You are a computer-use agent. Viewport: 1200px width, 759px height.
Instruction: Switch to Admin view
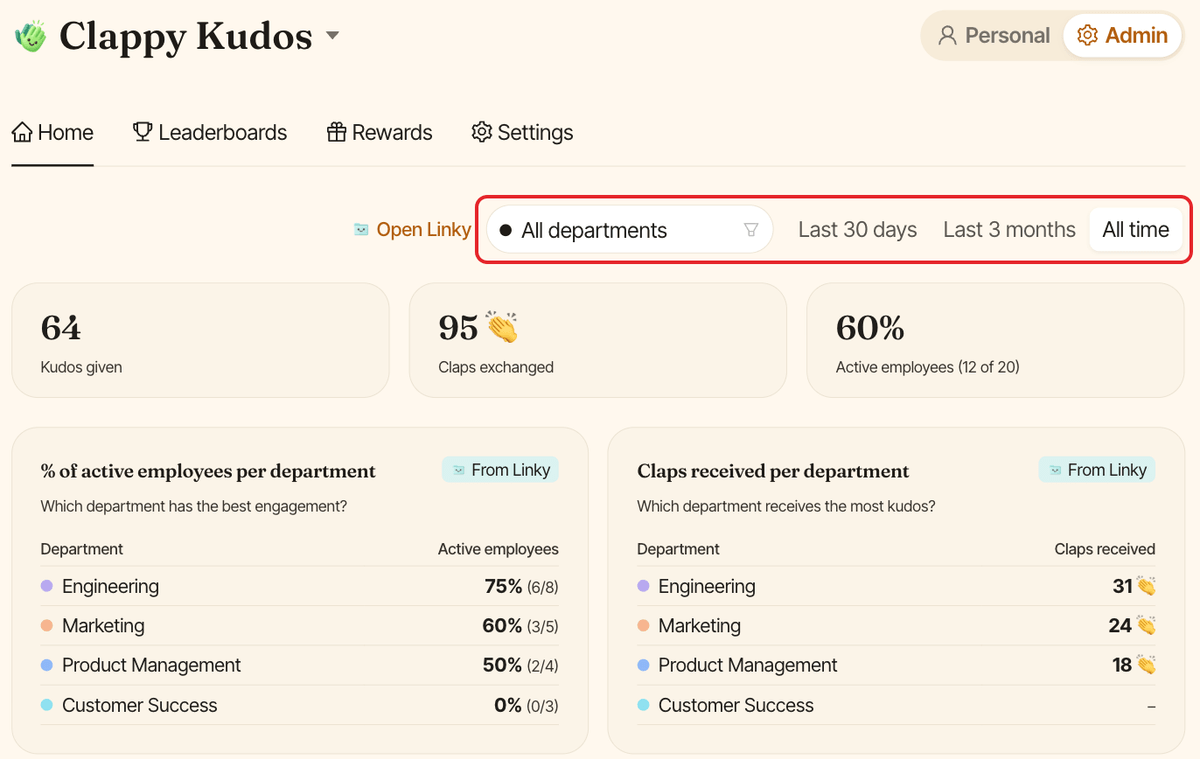click(1122, 36)
